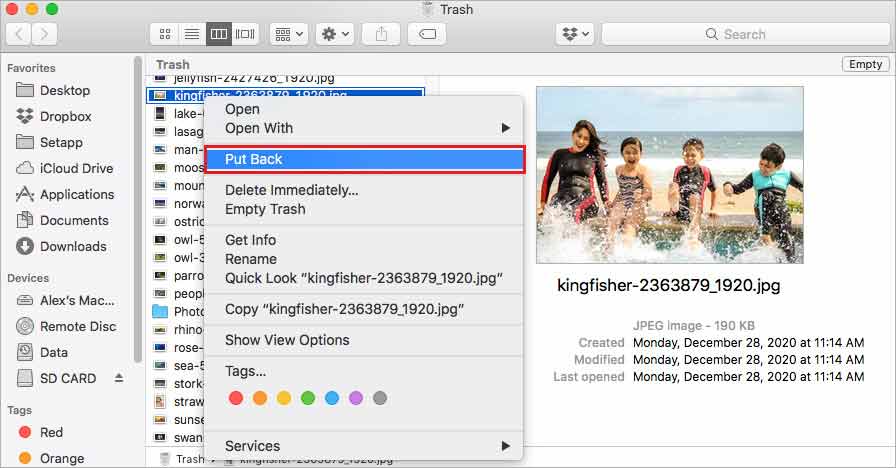Click in the Search field
The height and width of the screenshot is (468, 896).
pyautogui.click(x=745, y=34)
